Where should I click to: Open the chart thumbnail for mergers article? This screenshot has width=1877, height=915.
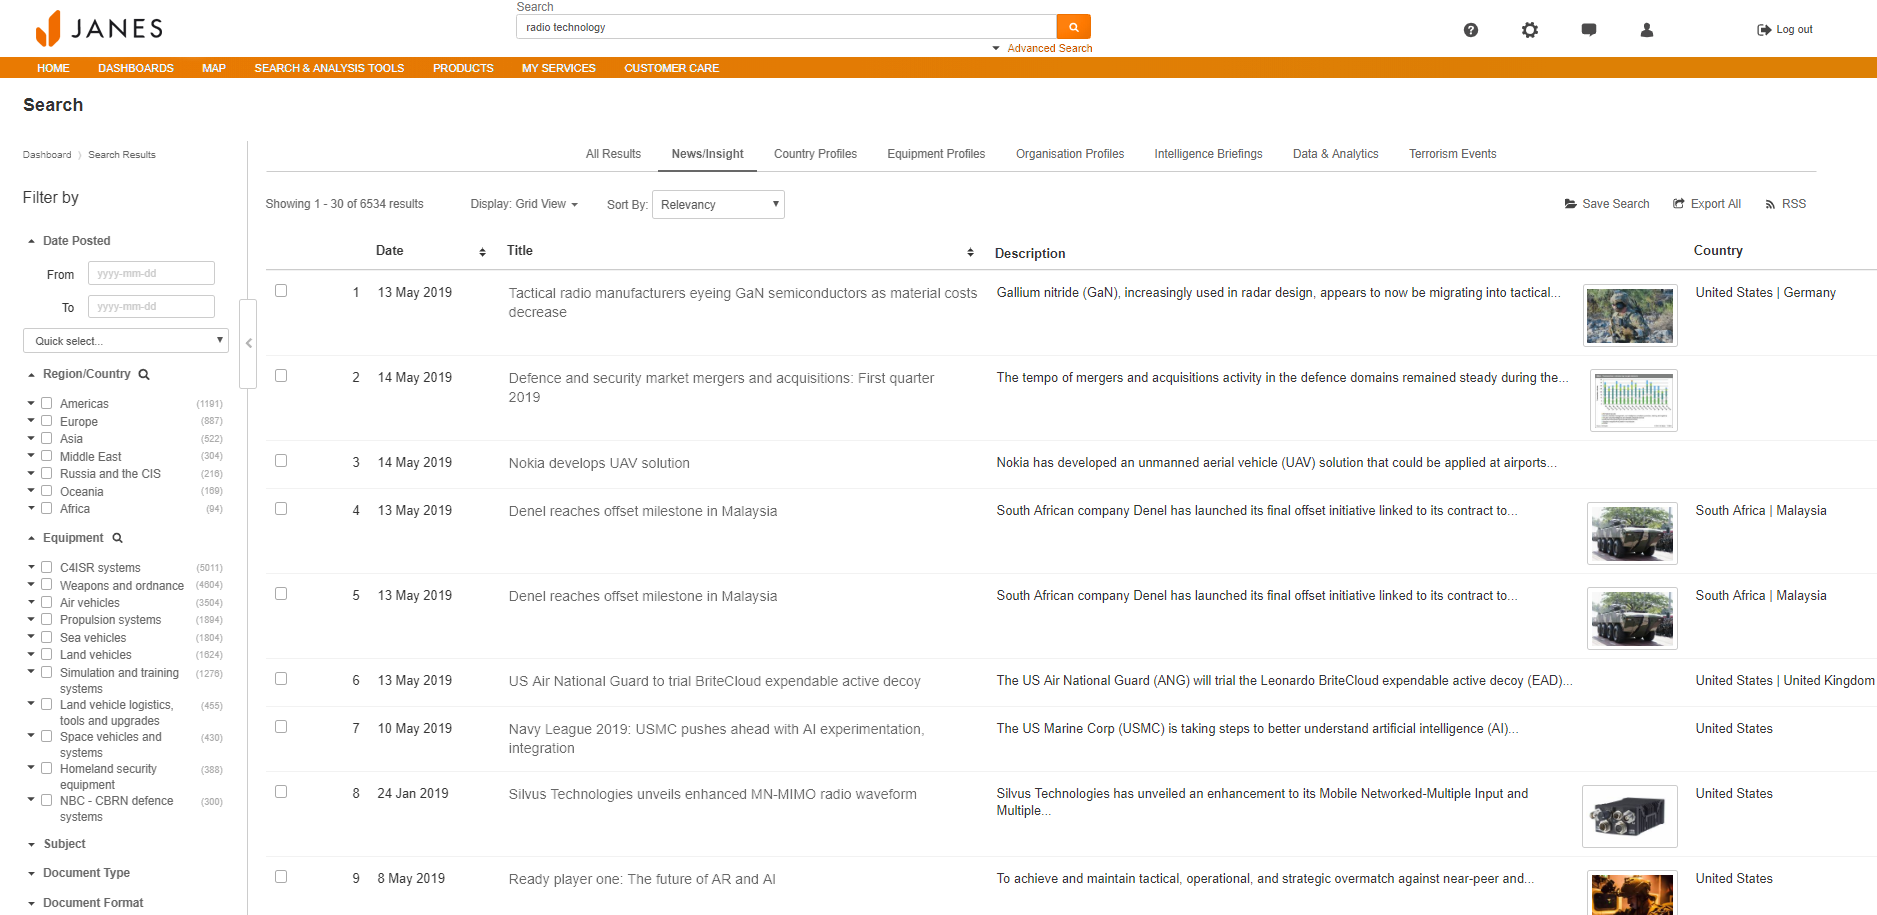pyautogui.click(x=1633, y=400)
